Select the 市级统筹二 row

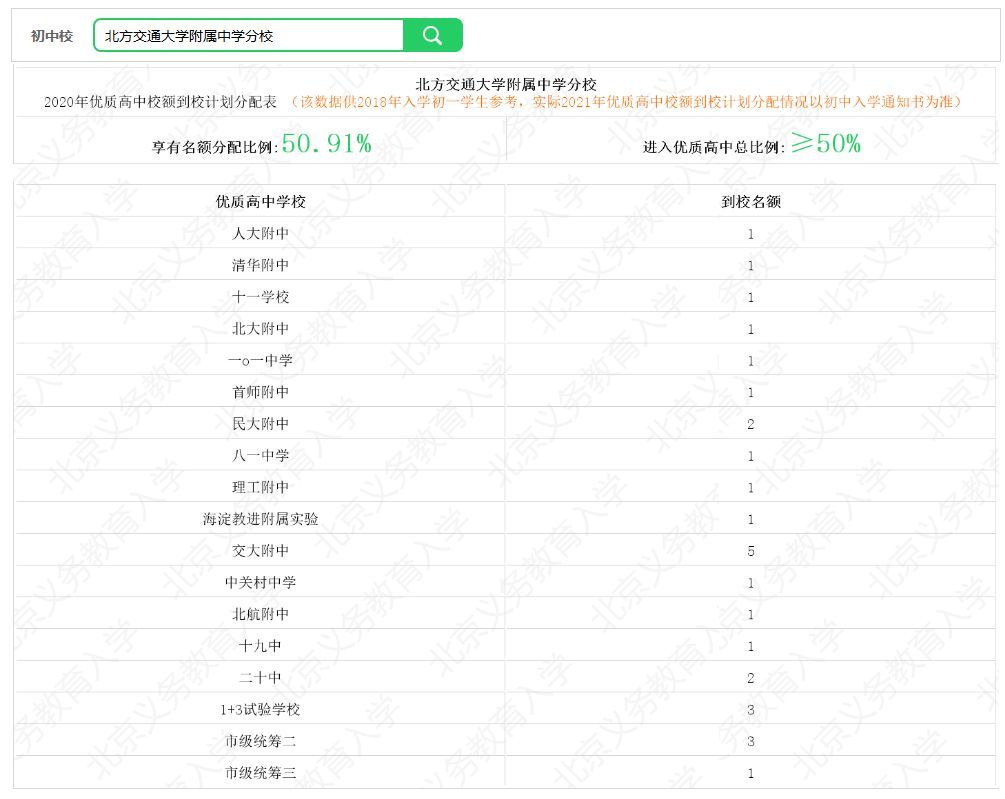point(505,741)
